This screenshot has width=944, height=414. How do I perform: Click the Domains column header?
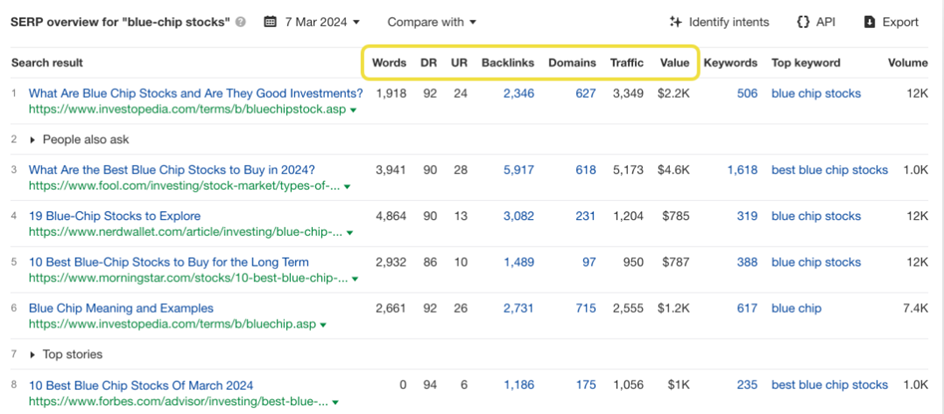pos(572,63)
